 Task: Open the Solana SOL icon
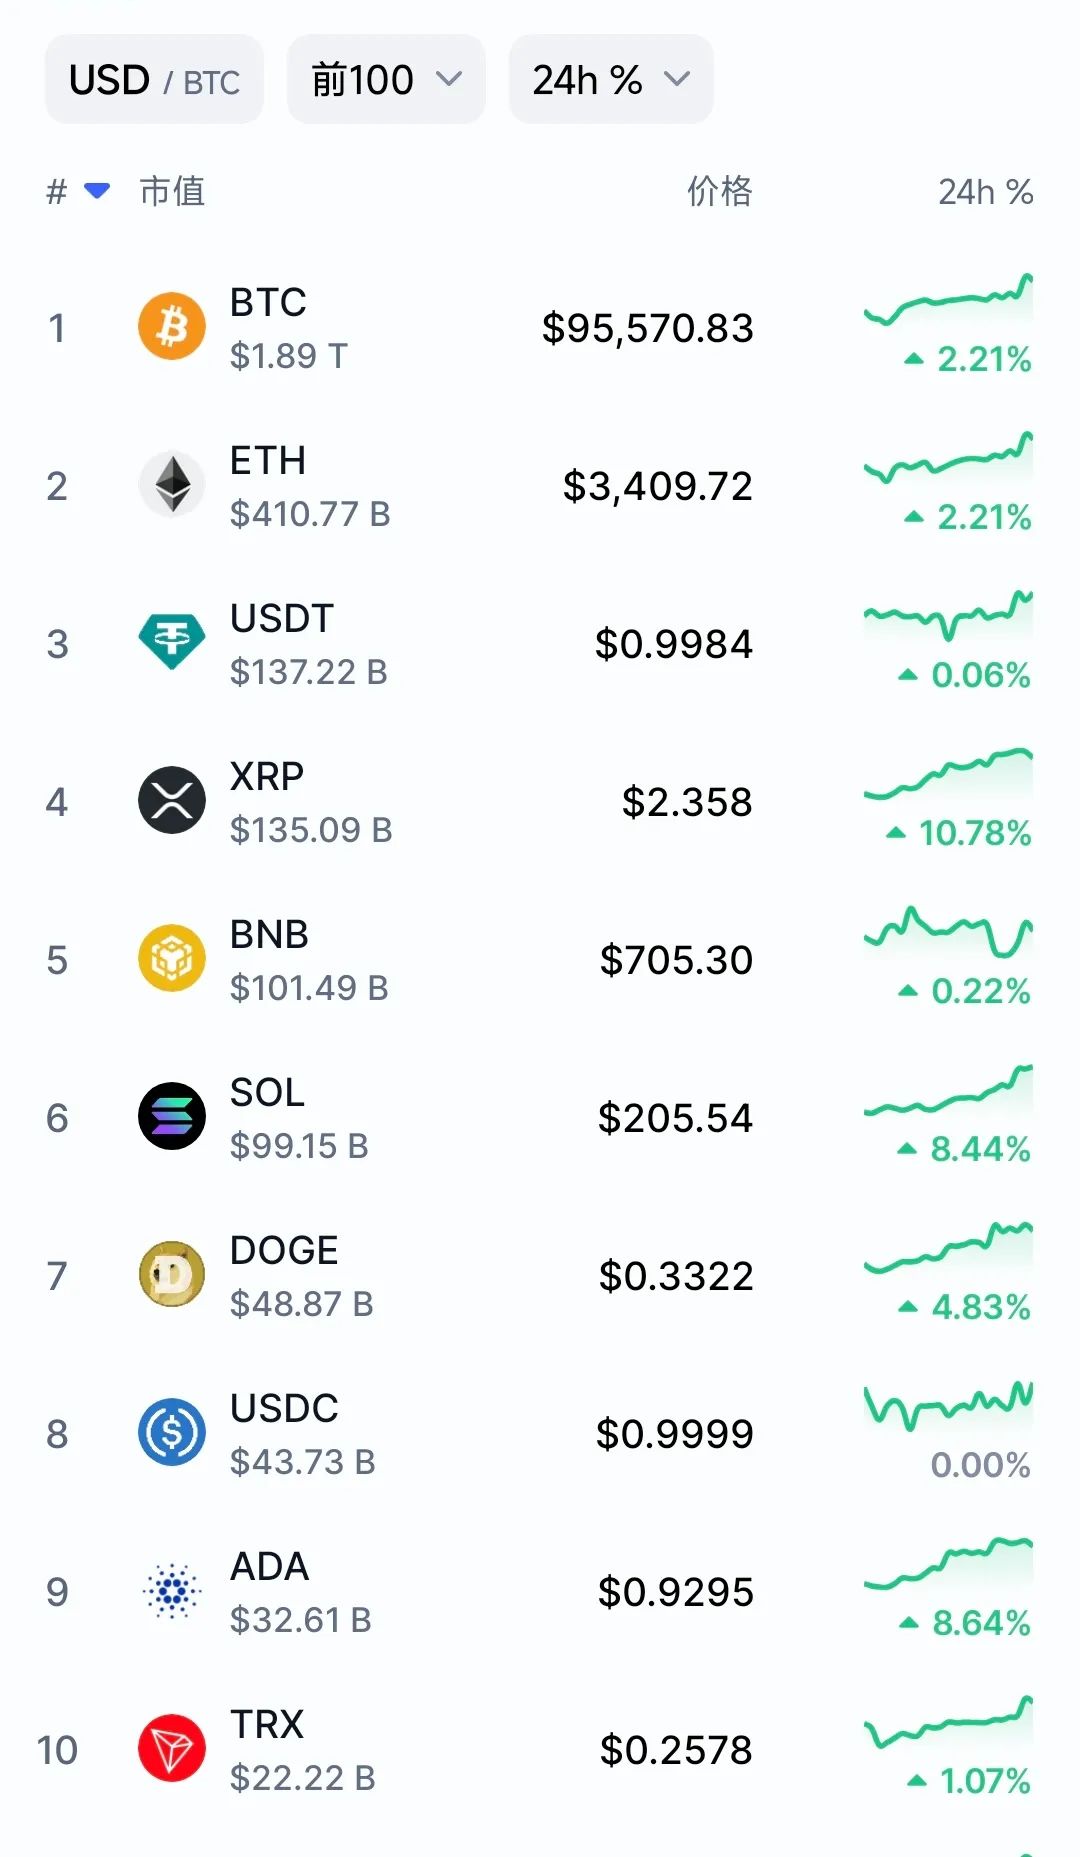(172, 1116)
